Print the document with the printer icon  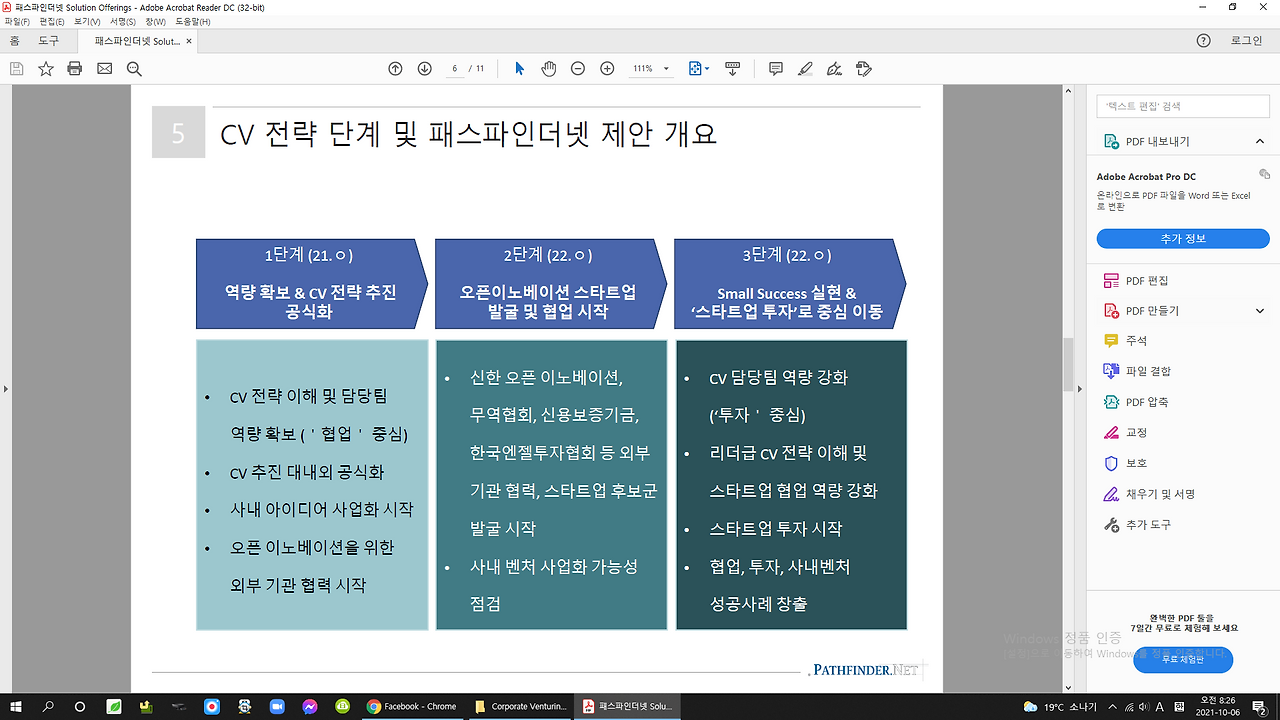click(x=75, y=69)
